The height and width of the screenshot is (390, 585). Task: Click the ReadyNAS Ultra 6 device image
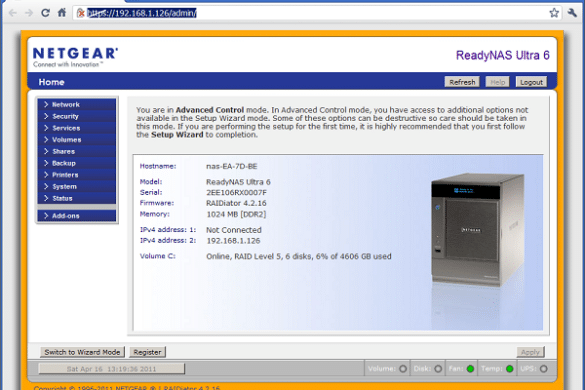[x=478, y=230]
